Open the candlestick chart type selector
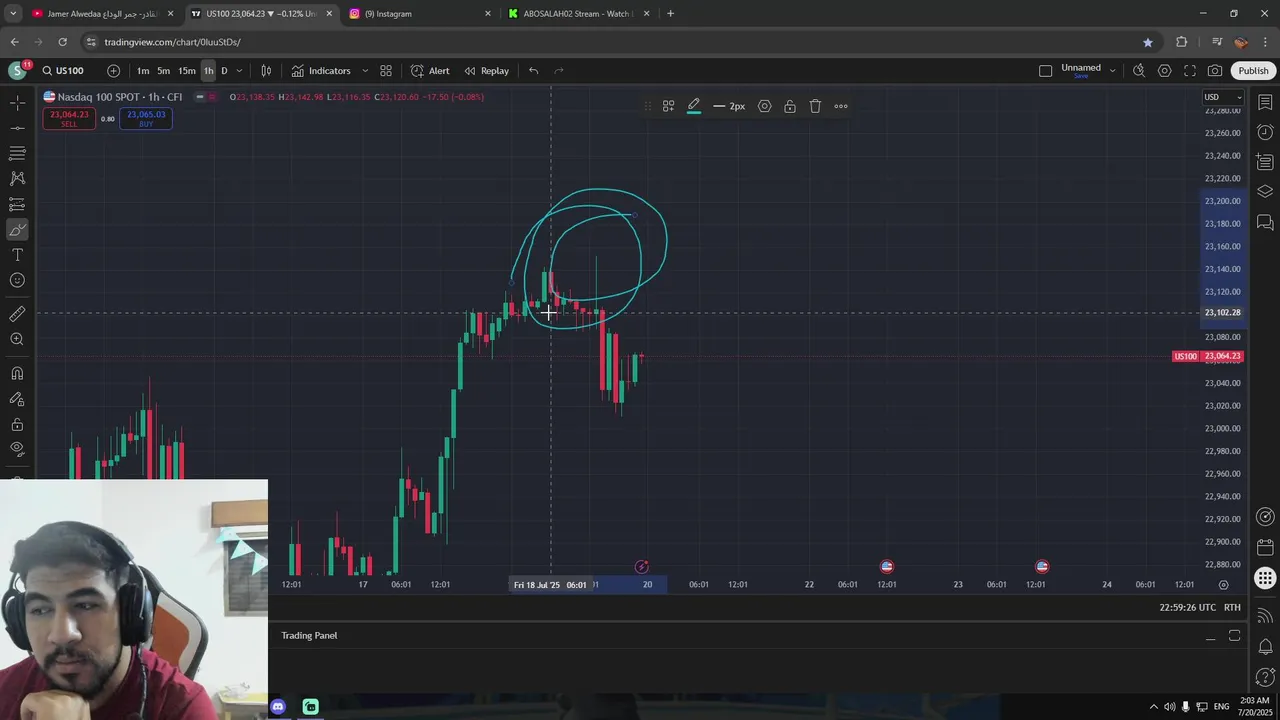The height and width of the screenshot is (720, 1280). point(266,71)
